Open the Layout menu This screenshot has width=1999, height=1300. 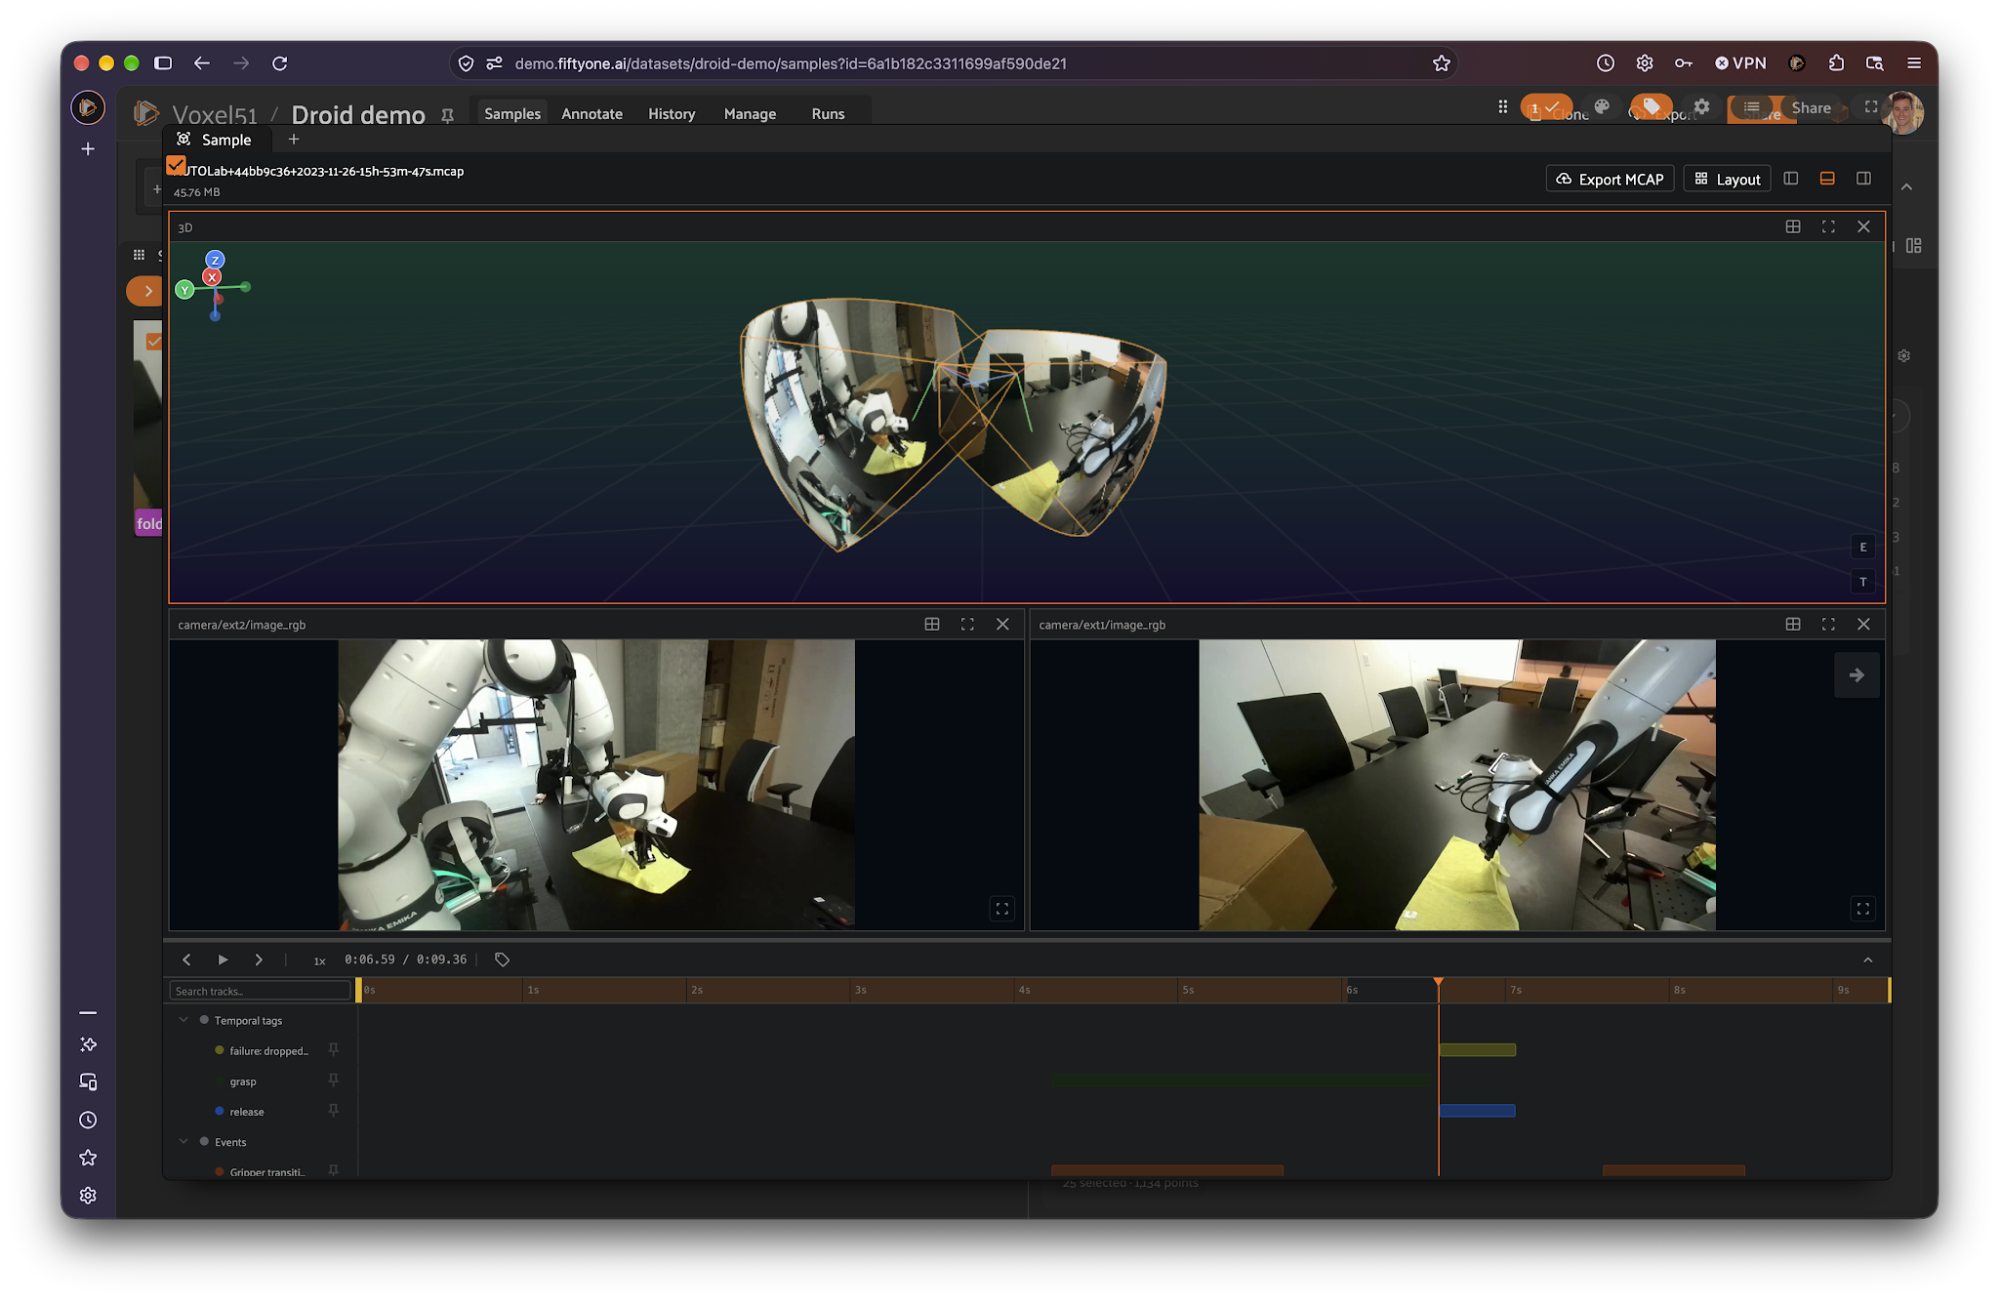pos(1727,179)
